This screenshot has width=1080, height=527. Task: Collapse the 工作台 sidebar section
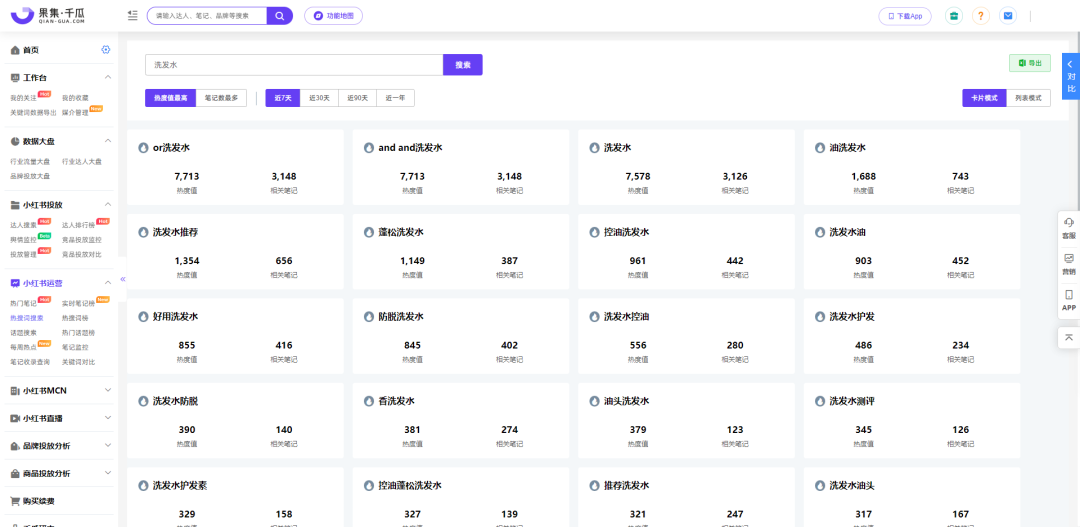pyautogui.click(x=107, y=77)
